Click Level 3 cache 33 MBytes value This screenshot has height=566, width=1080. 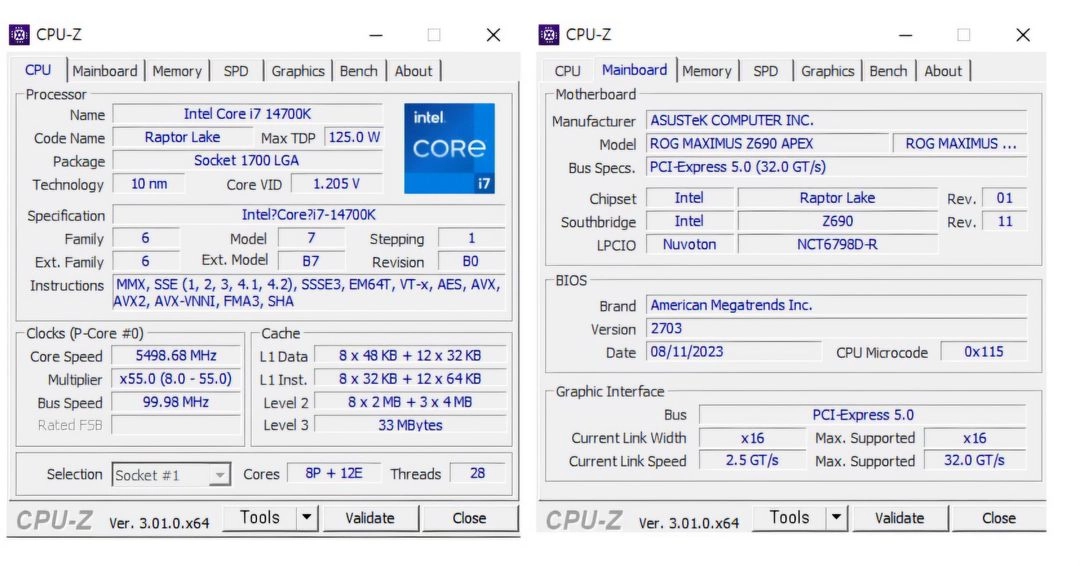coord(410,425)
